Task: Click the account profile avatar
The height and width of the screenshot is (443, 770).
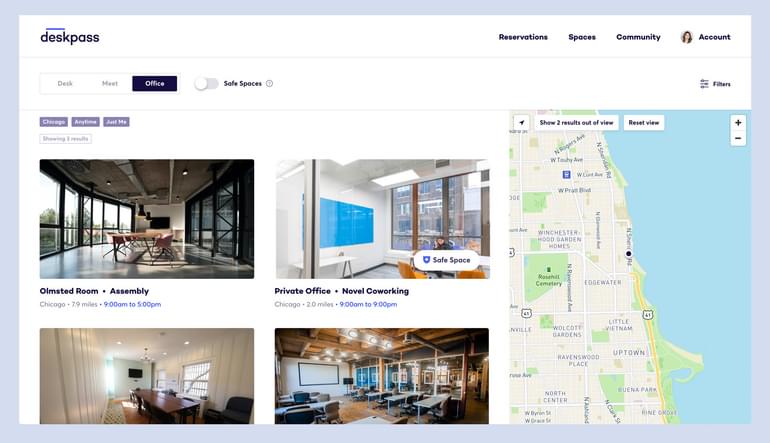Action: click(687, 37)
